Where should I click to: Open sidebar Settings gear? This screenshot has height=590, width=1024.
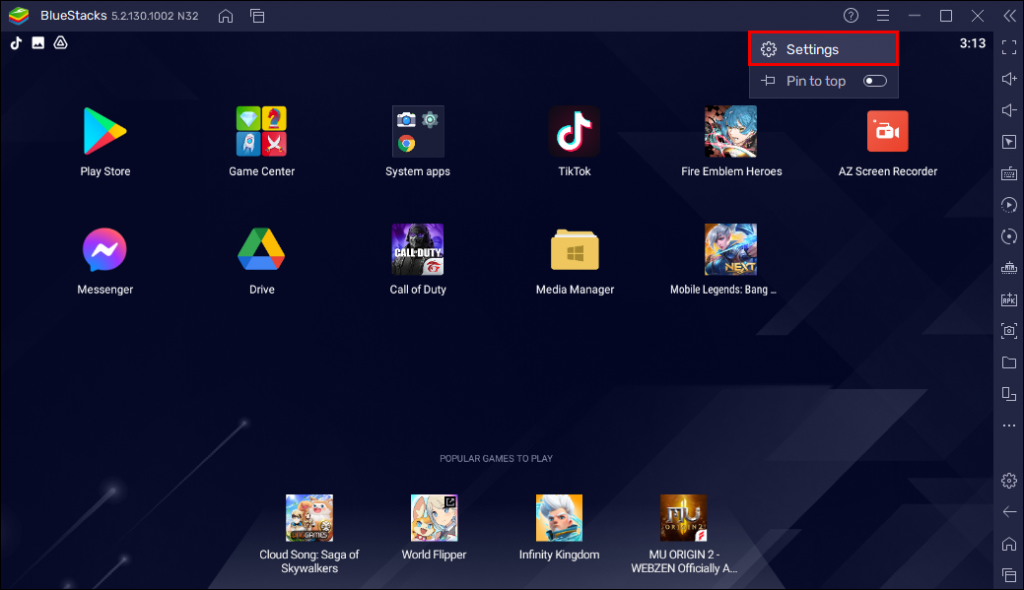coord(1010,481)
